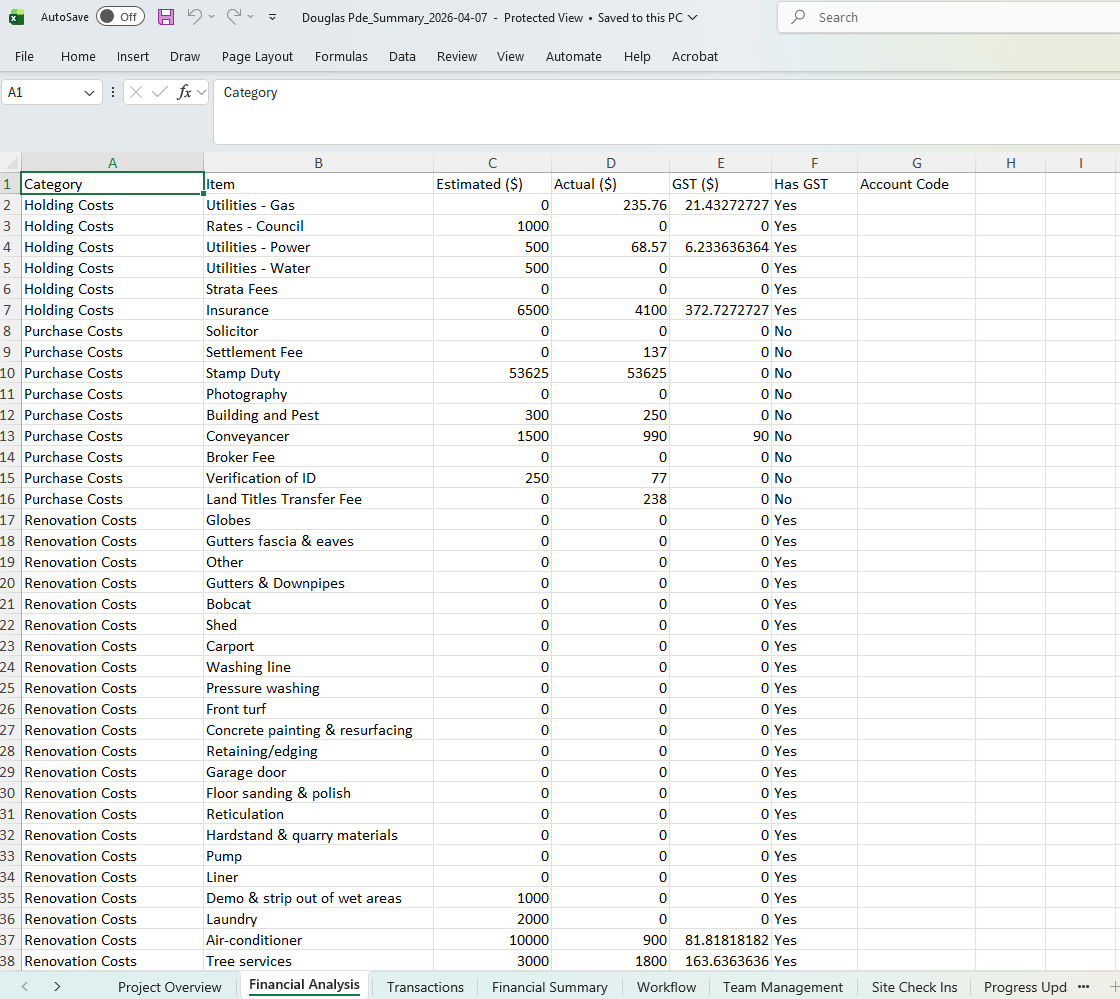Toggle the AutoSave switch
The width and height of the screenshot is (1120, 999).
(120, 16)
